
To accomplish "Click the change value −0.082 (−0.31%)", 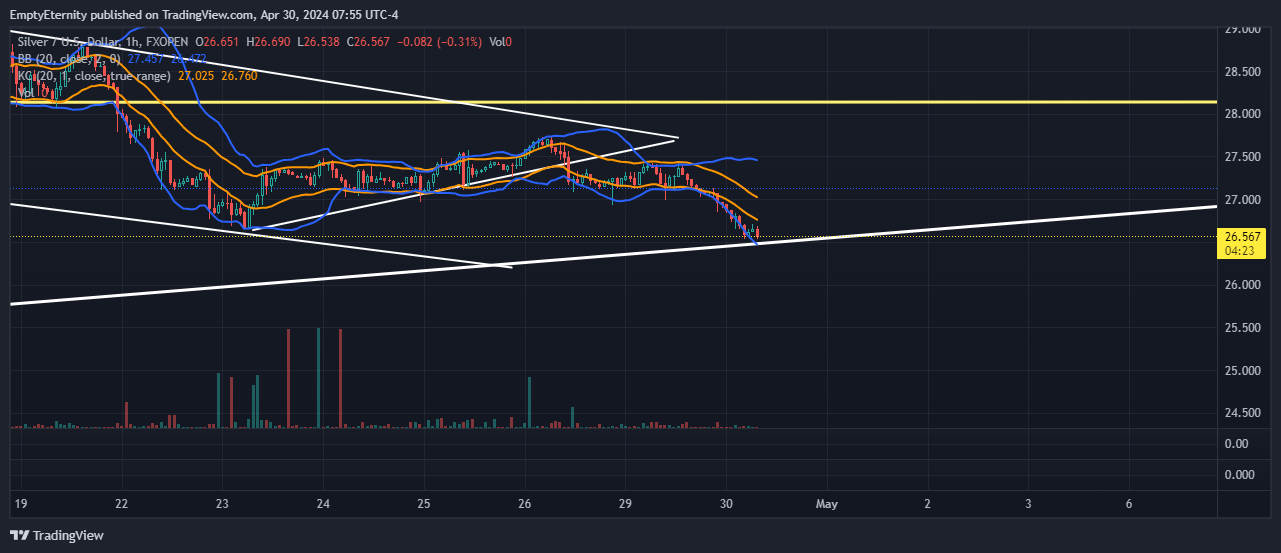I will pyautogui.click(x=440, y=42).
